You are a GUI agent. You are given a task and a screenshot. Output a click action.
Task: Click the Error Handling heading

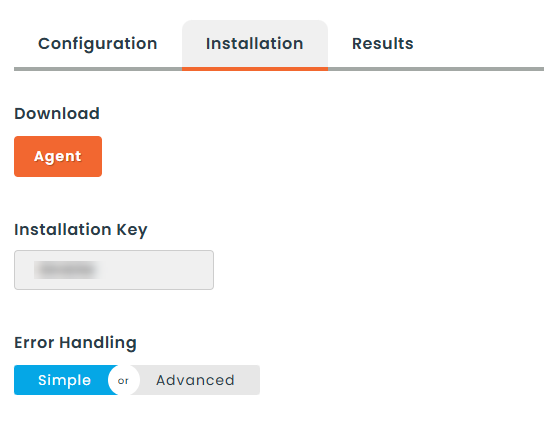pyautogui.click(x=75, y=342)
